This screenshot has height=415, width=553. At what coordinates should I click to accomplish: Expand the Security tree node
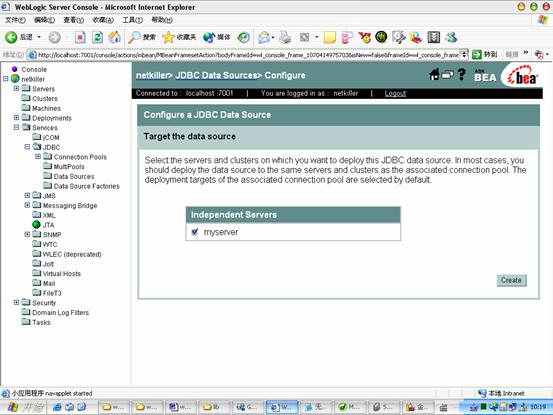click(16, 302)
